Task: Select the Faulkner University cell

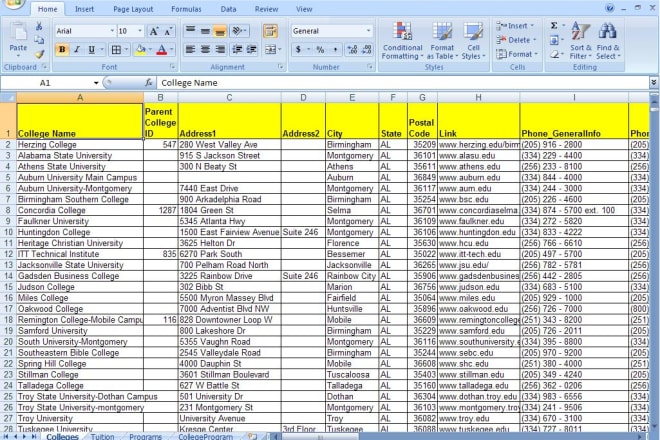Action: (x=80, y=221)
